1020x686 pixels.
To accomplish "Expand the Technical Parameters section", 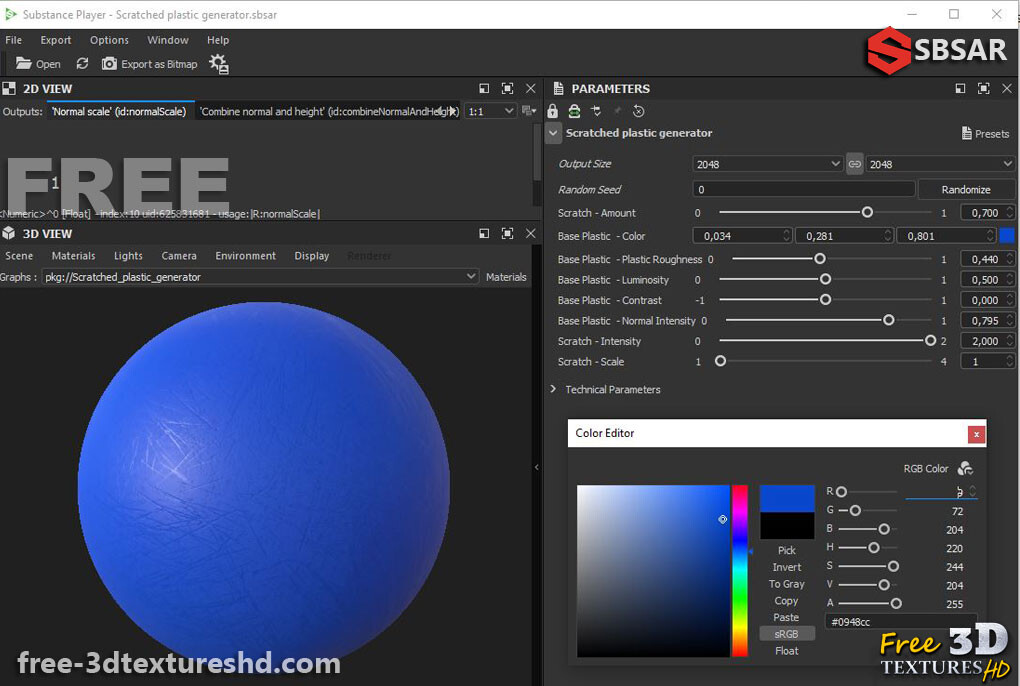I will (553, 389).
